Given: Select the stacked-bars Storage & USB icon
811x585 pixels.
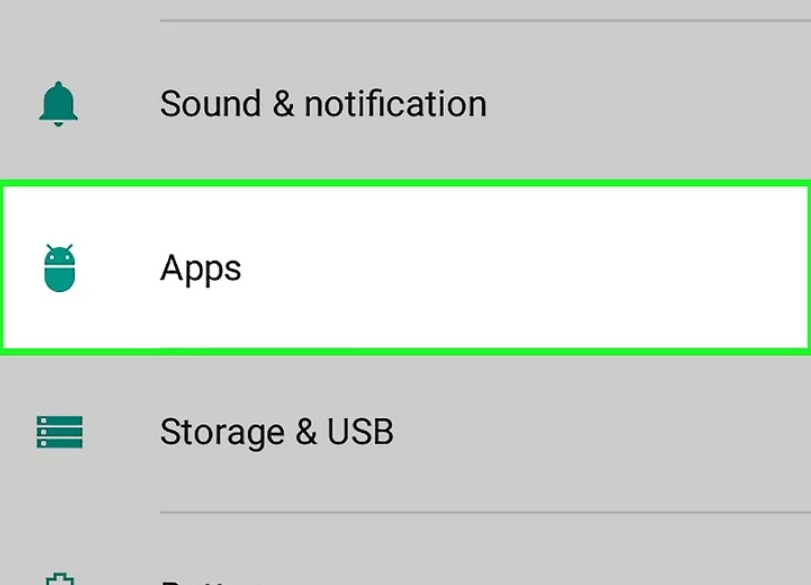Looking at the screenshot, I should [59, 432].
